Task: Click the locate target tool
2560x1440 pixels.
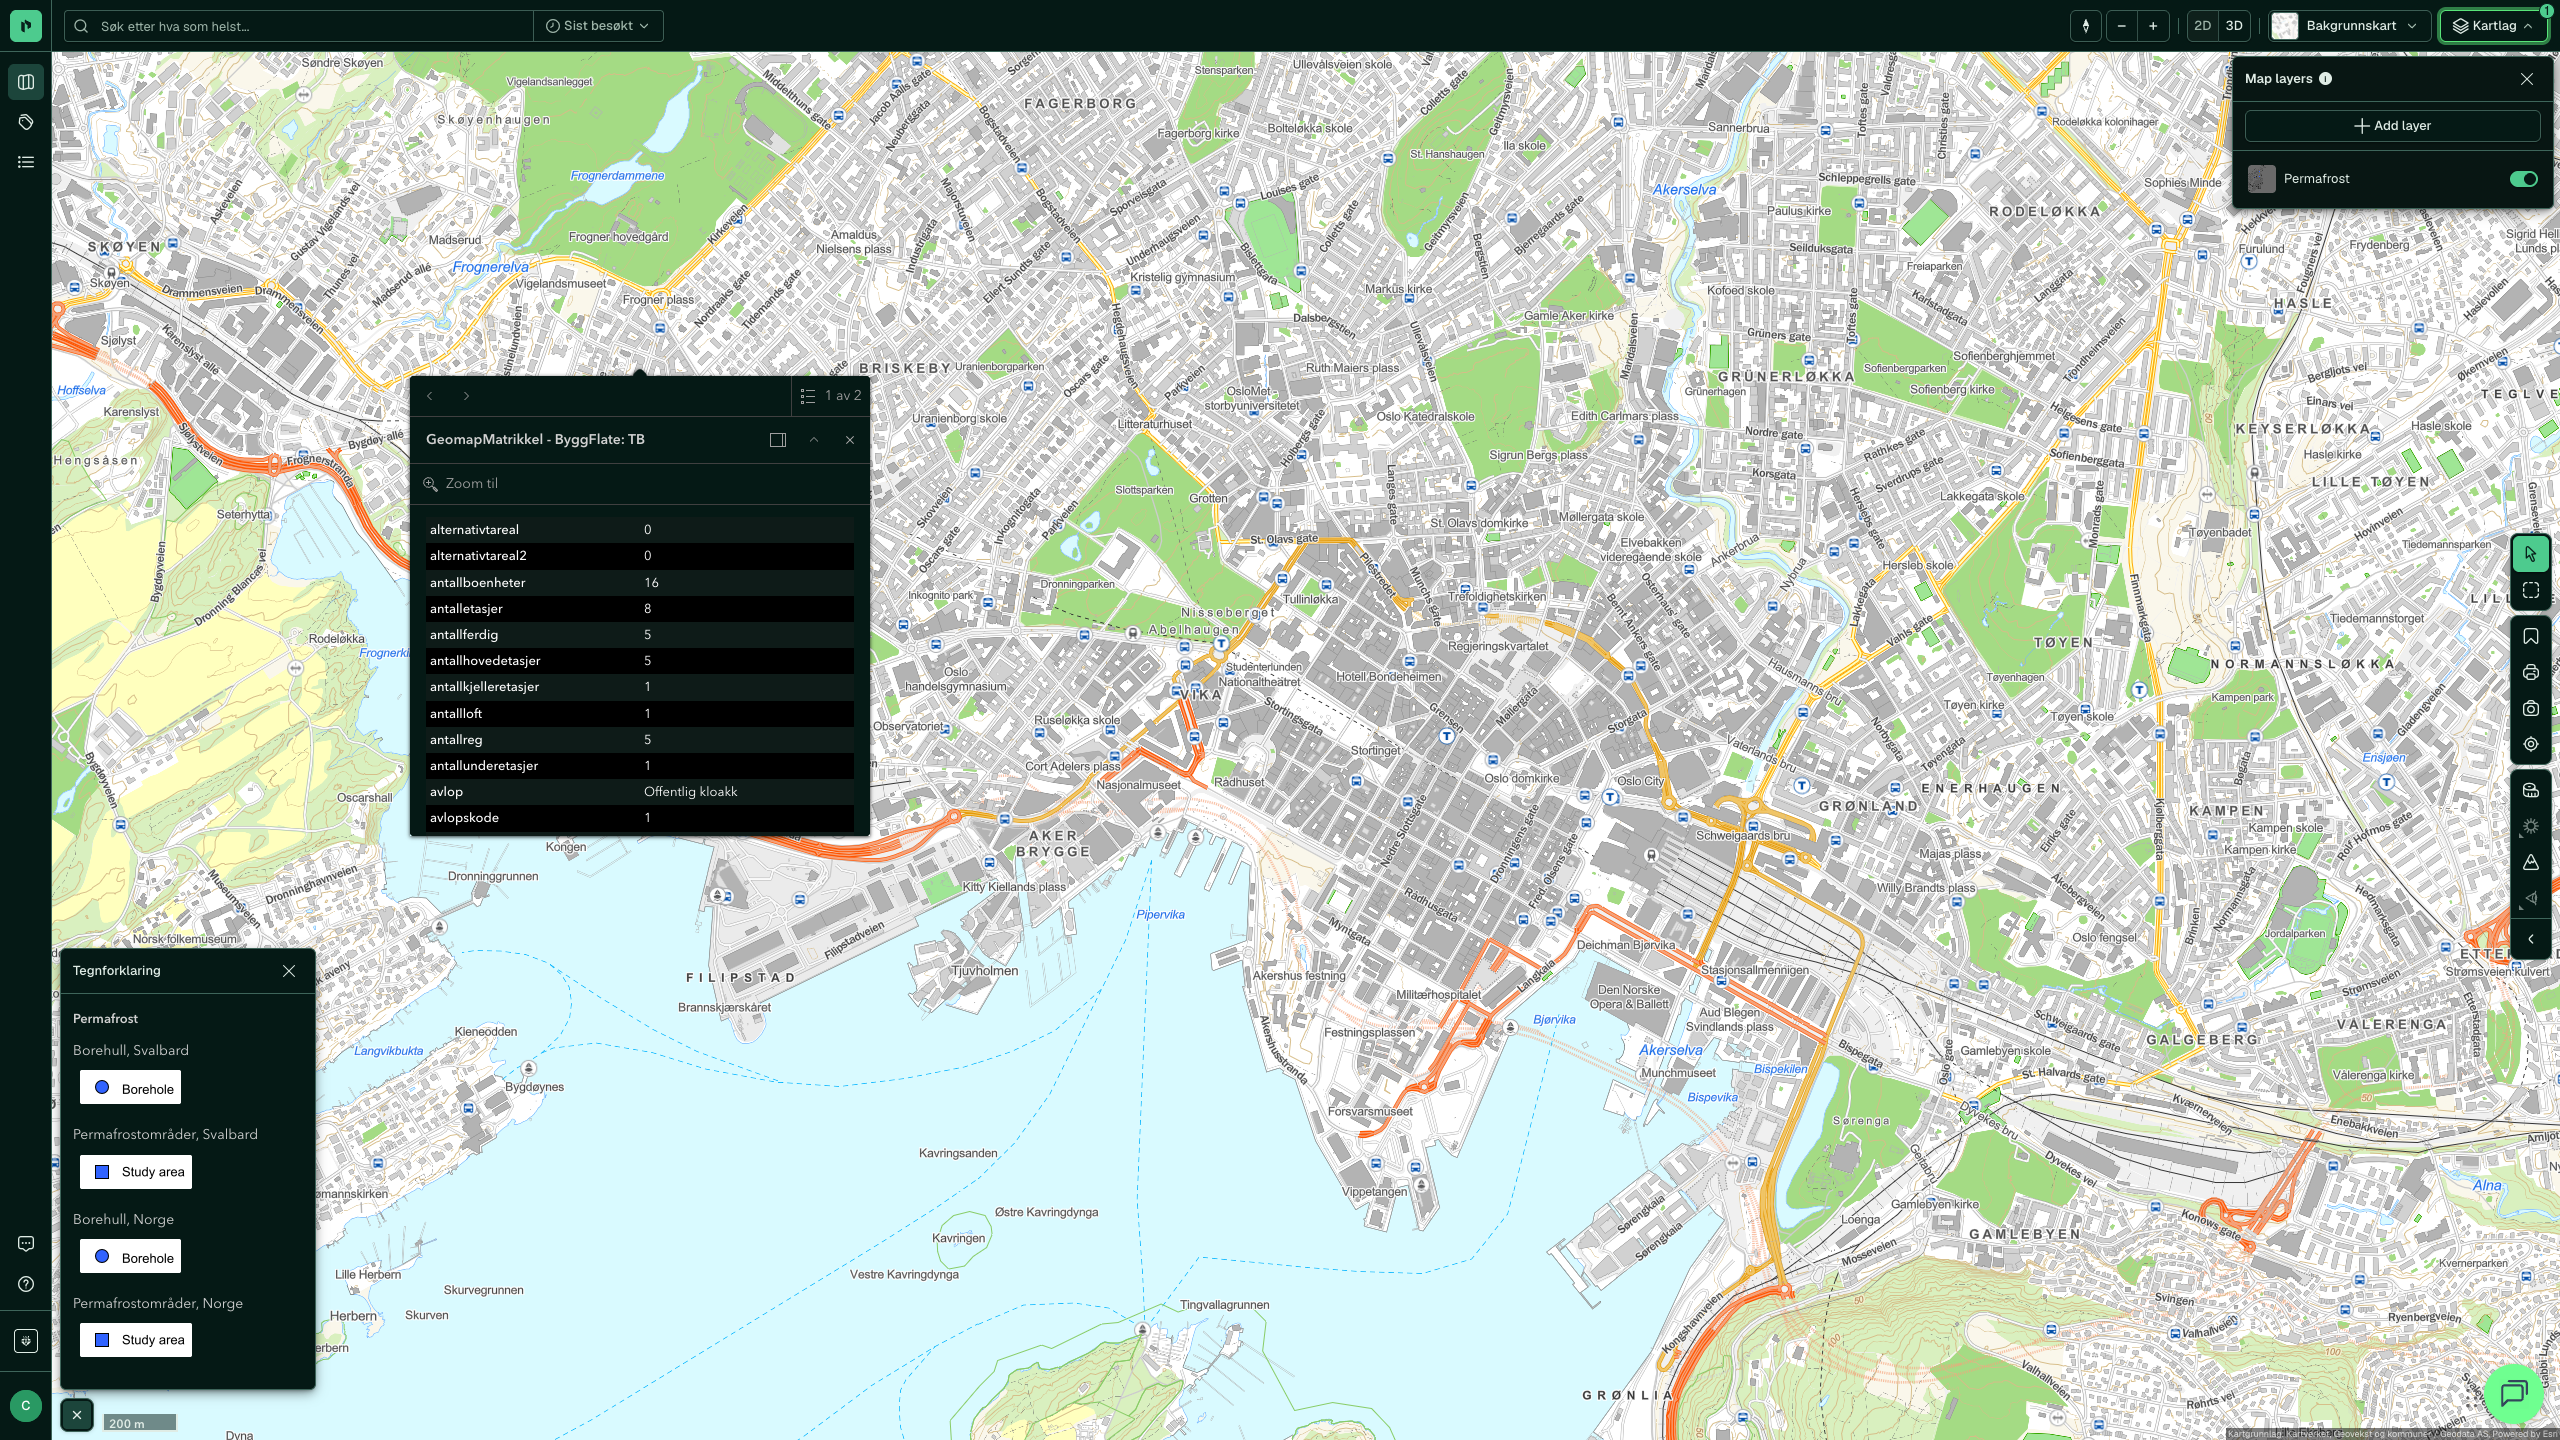Action: pos(2531,745)
